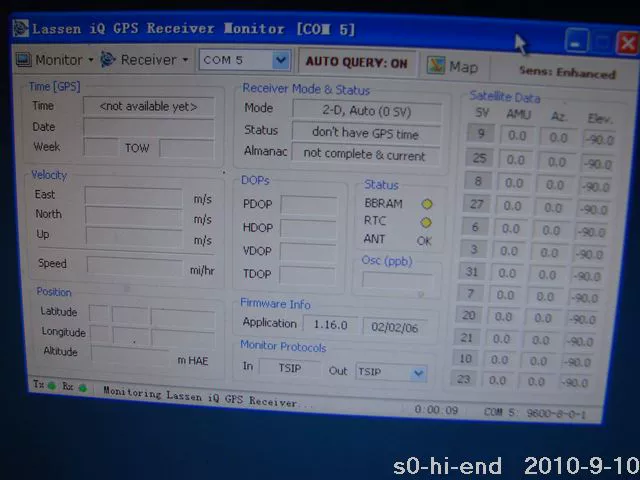Click the Sens: Enhanced indicator

pyautogui.click(x=567, y=72)
